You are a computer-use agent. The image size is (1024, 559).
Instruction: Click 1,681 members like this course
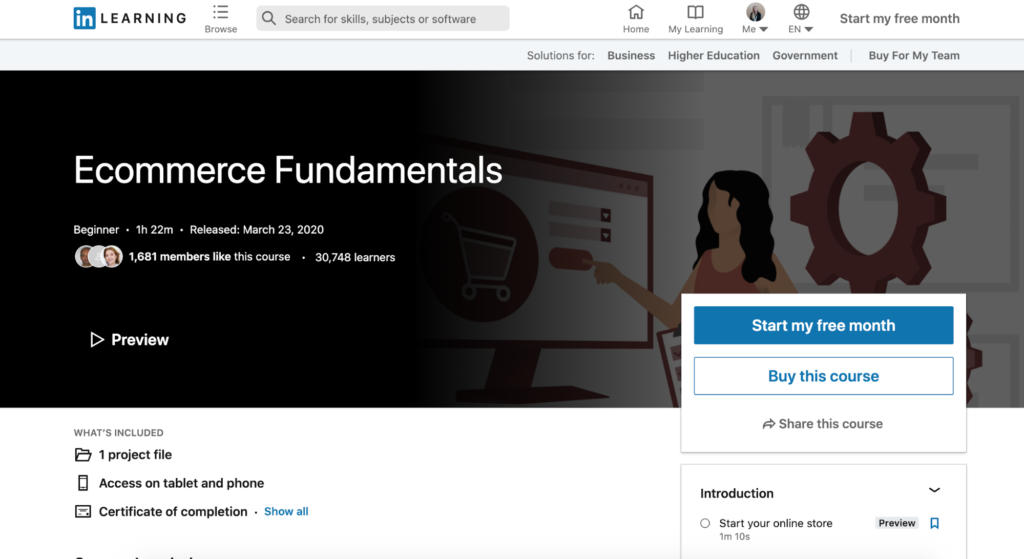[210, 257]
